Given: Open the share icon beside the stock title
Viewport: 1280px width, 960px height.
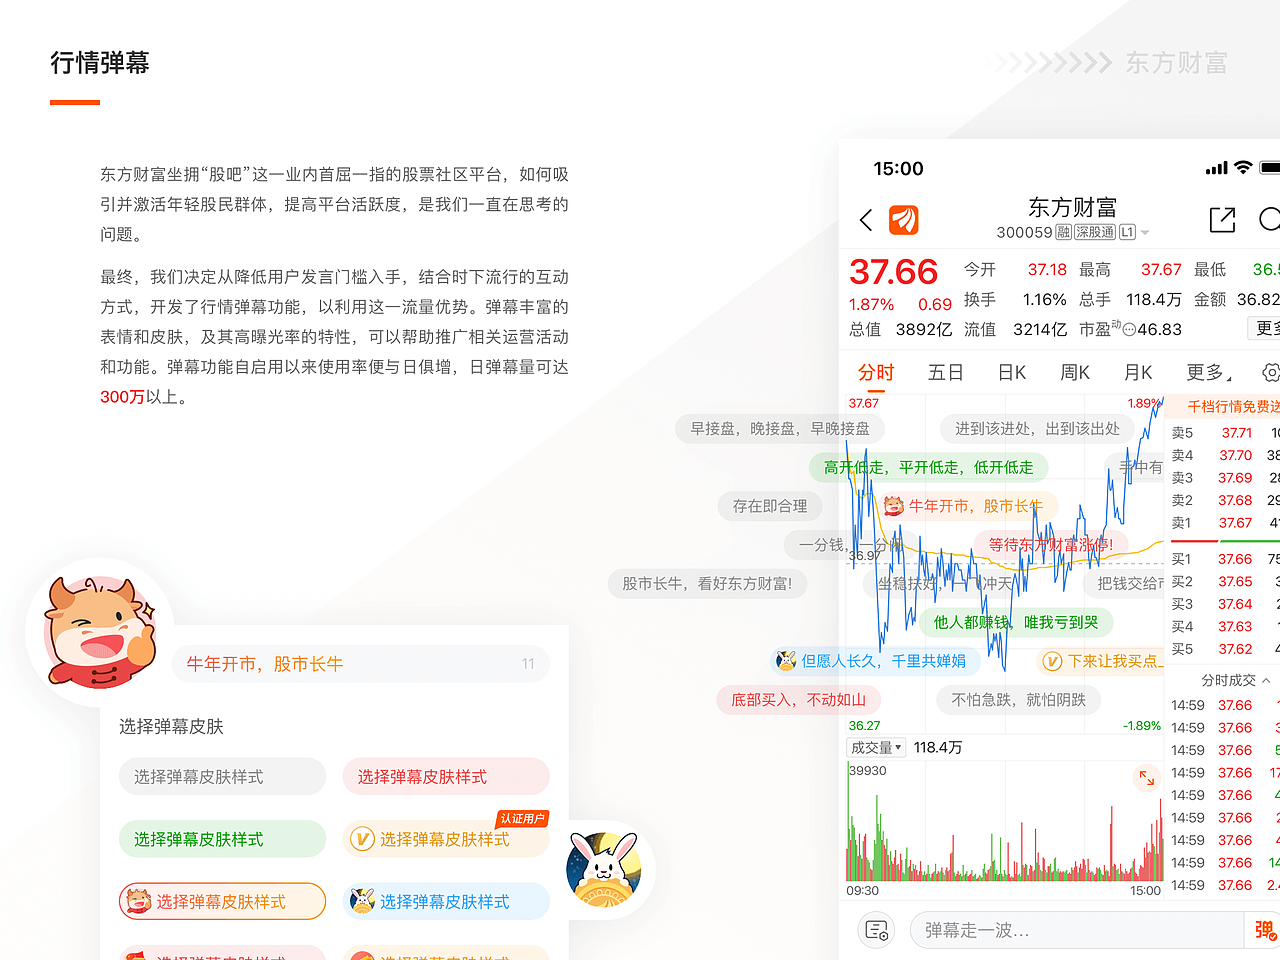Looking at the screenshot, I should [1222, 220].
